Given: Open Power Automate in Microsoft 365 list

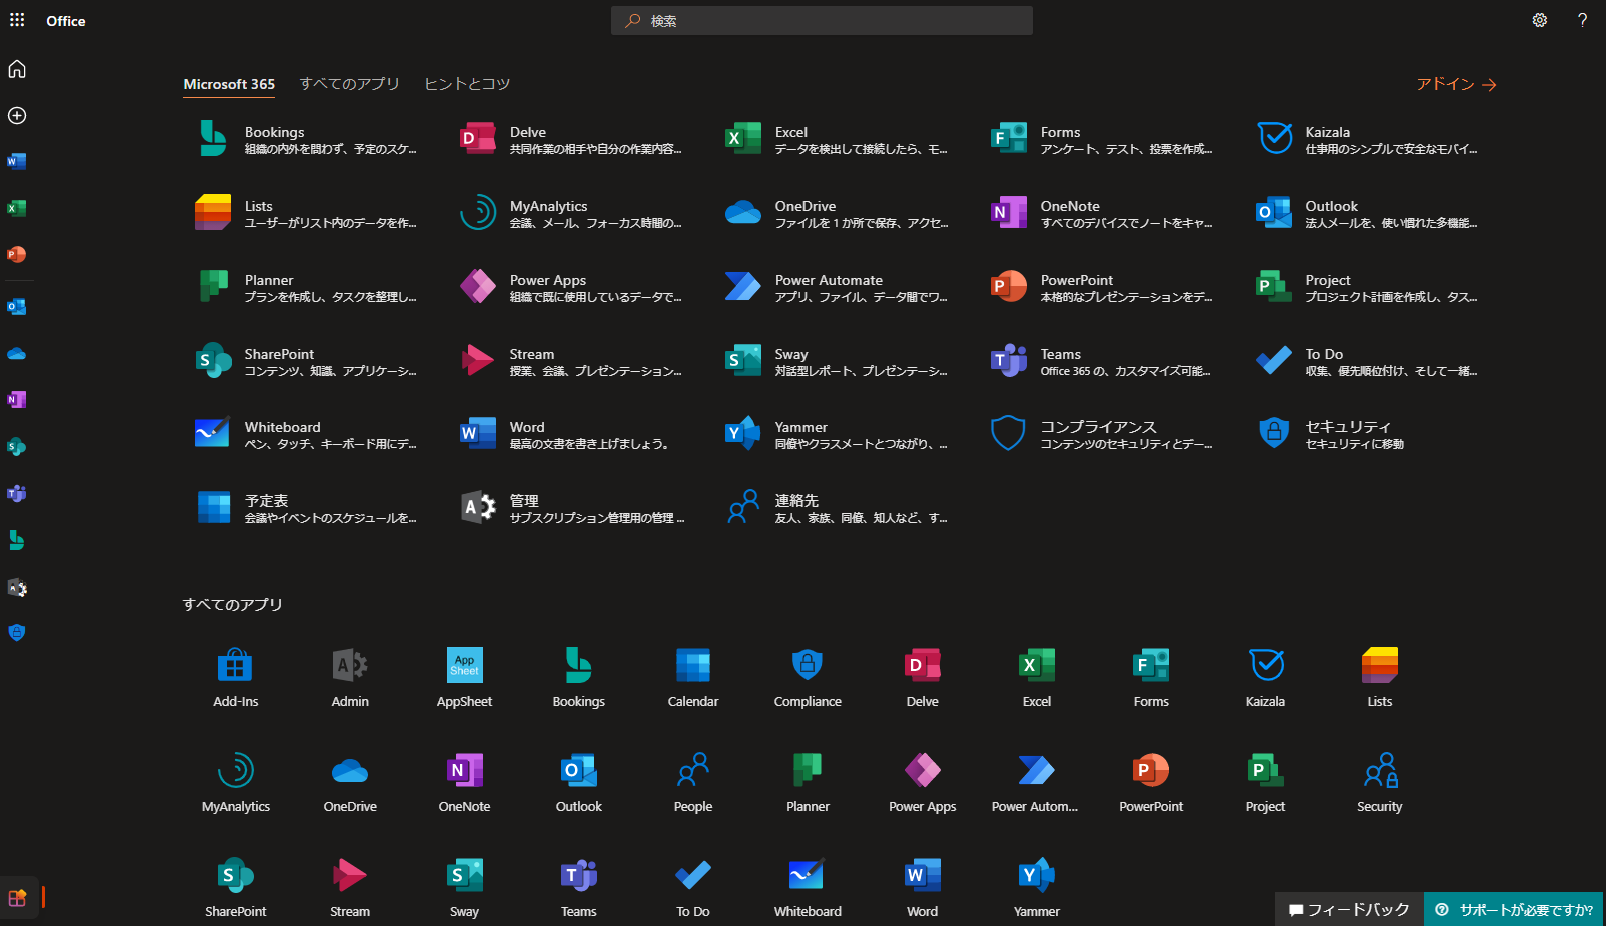Looking at the screenshot, I should tap(837, 287).
